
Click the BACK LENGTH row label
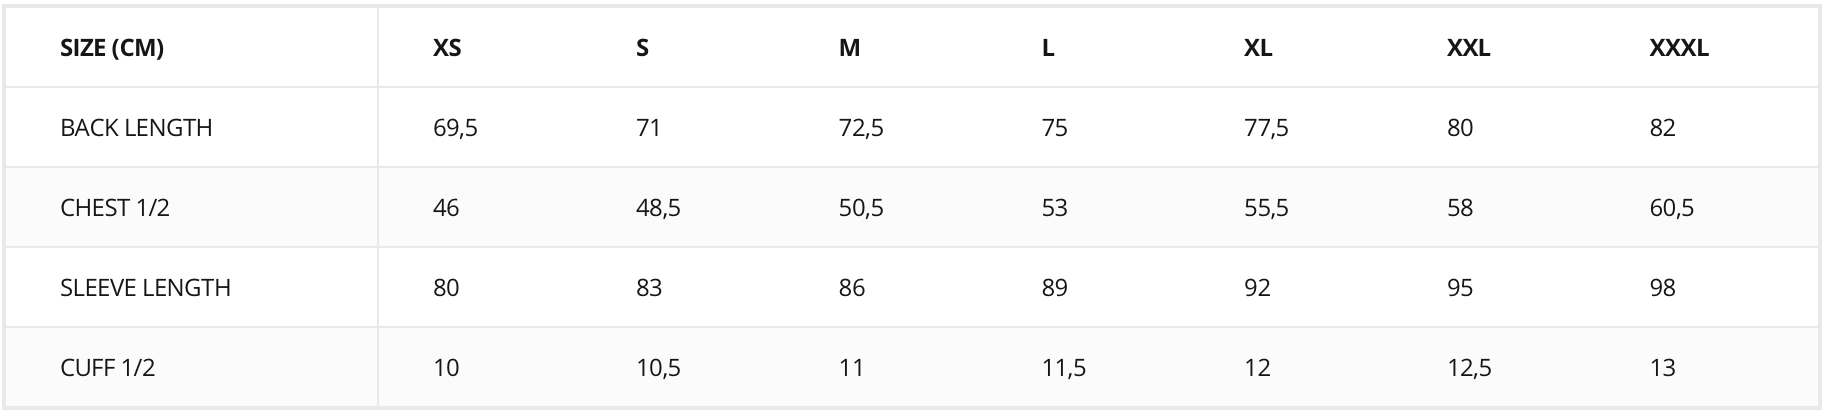click(136, 128)
